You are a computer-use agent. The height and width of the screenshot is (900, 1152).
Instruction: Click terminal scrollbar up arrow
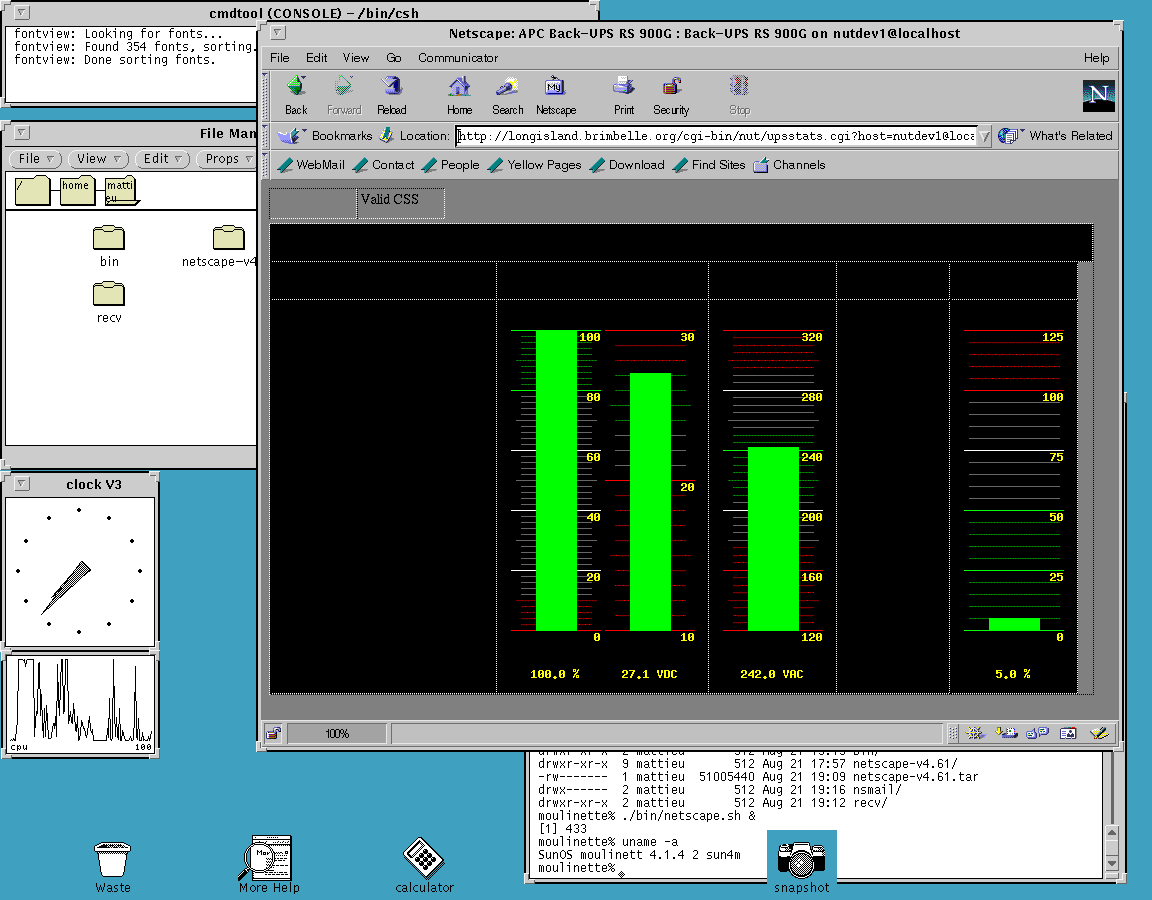point(1112,832)
